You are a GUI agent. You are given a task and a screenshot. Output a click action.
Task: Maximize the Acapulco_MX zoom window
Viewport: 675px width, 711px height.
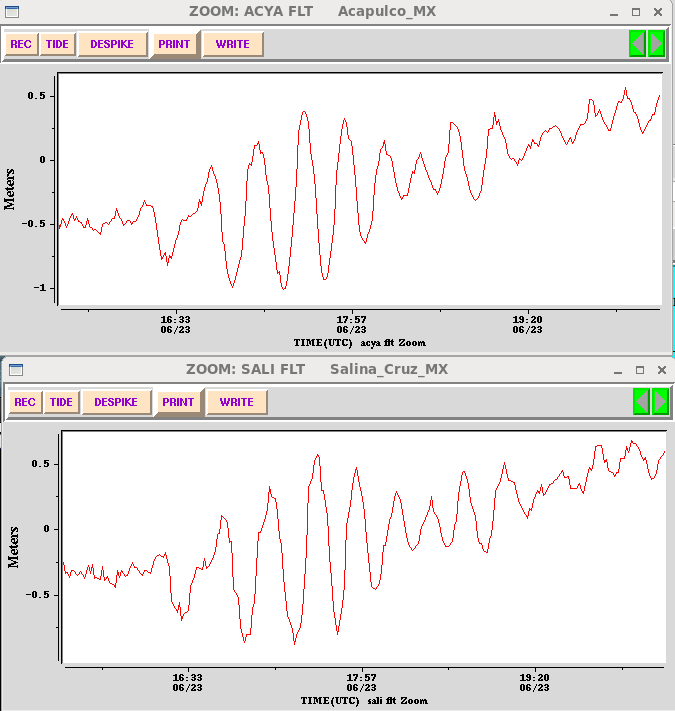[635, 11]
